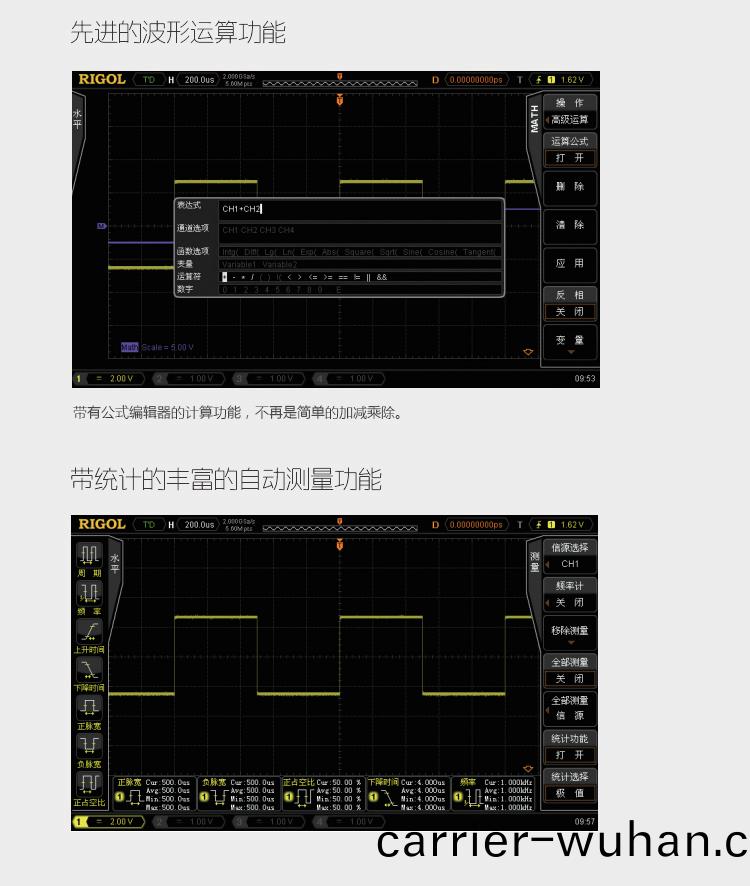750x886 pixels.
Task: Toggle the 频率计 frequency counter setting
Action: (x=569, y=603)
